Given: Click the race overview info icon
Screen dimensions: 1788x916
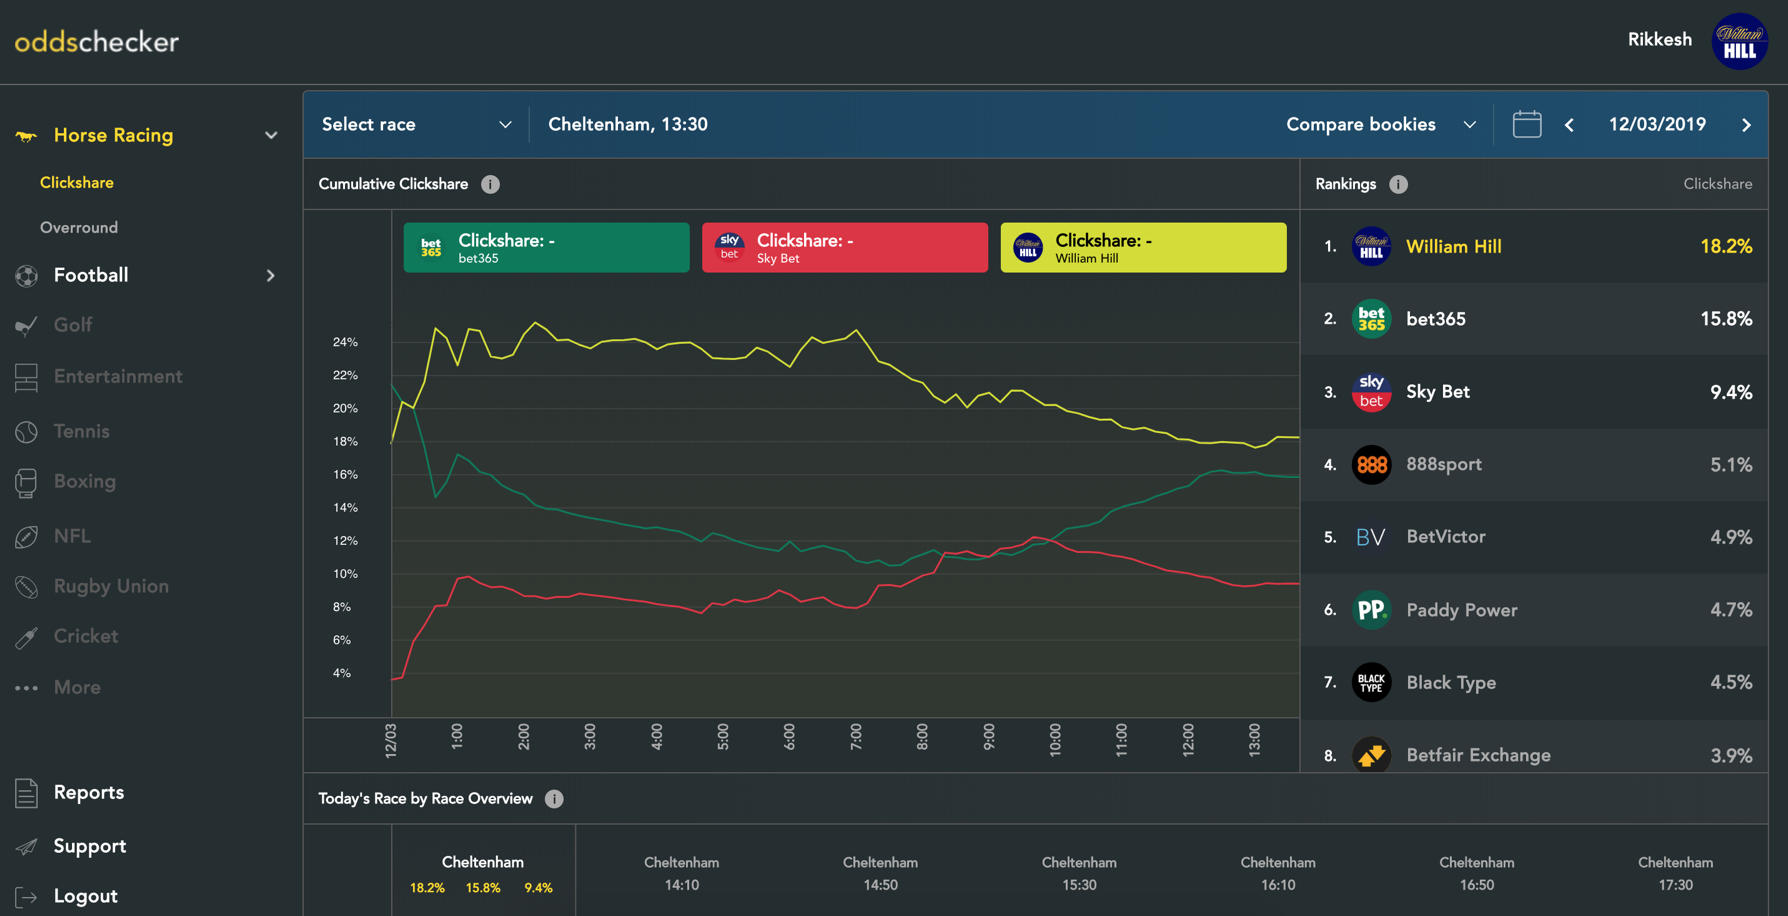Looking at the screenshot, I should click(x=554, y=799).
